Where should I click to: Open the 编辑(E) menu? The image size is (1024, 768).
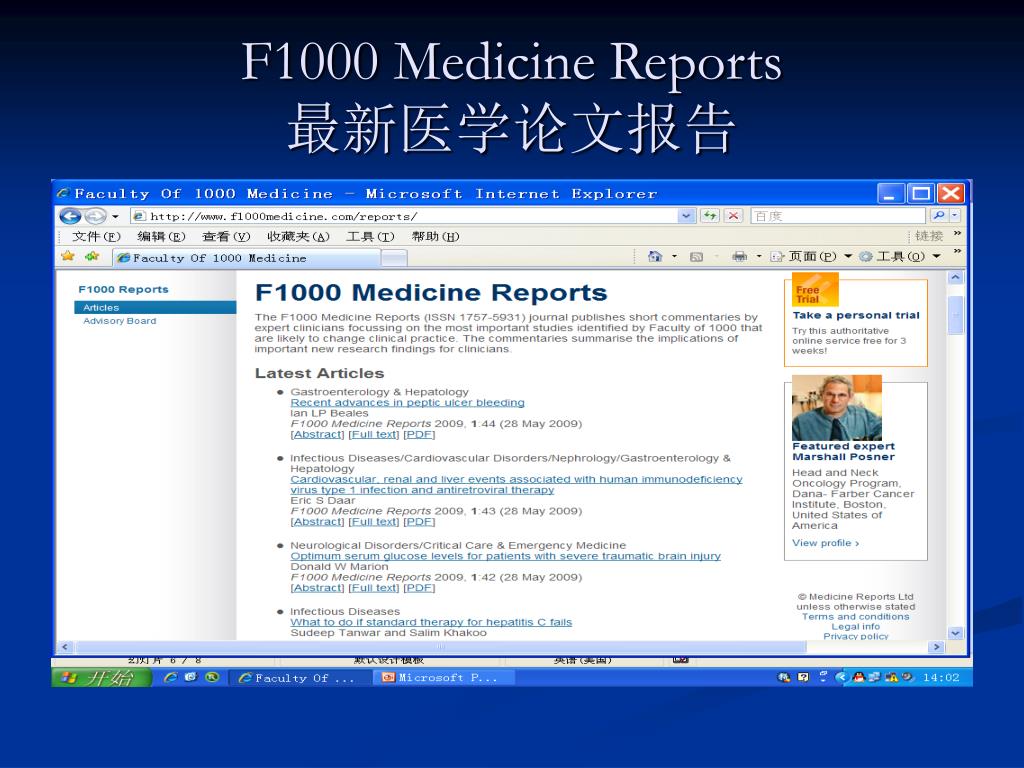pos(161,236)
